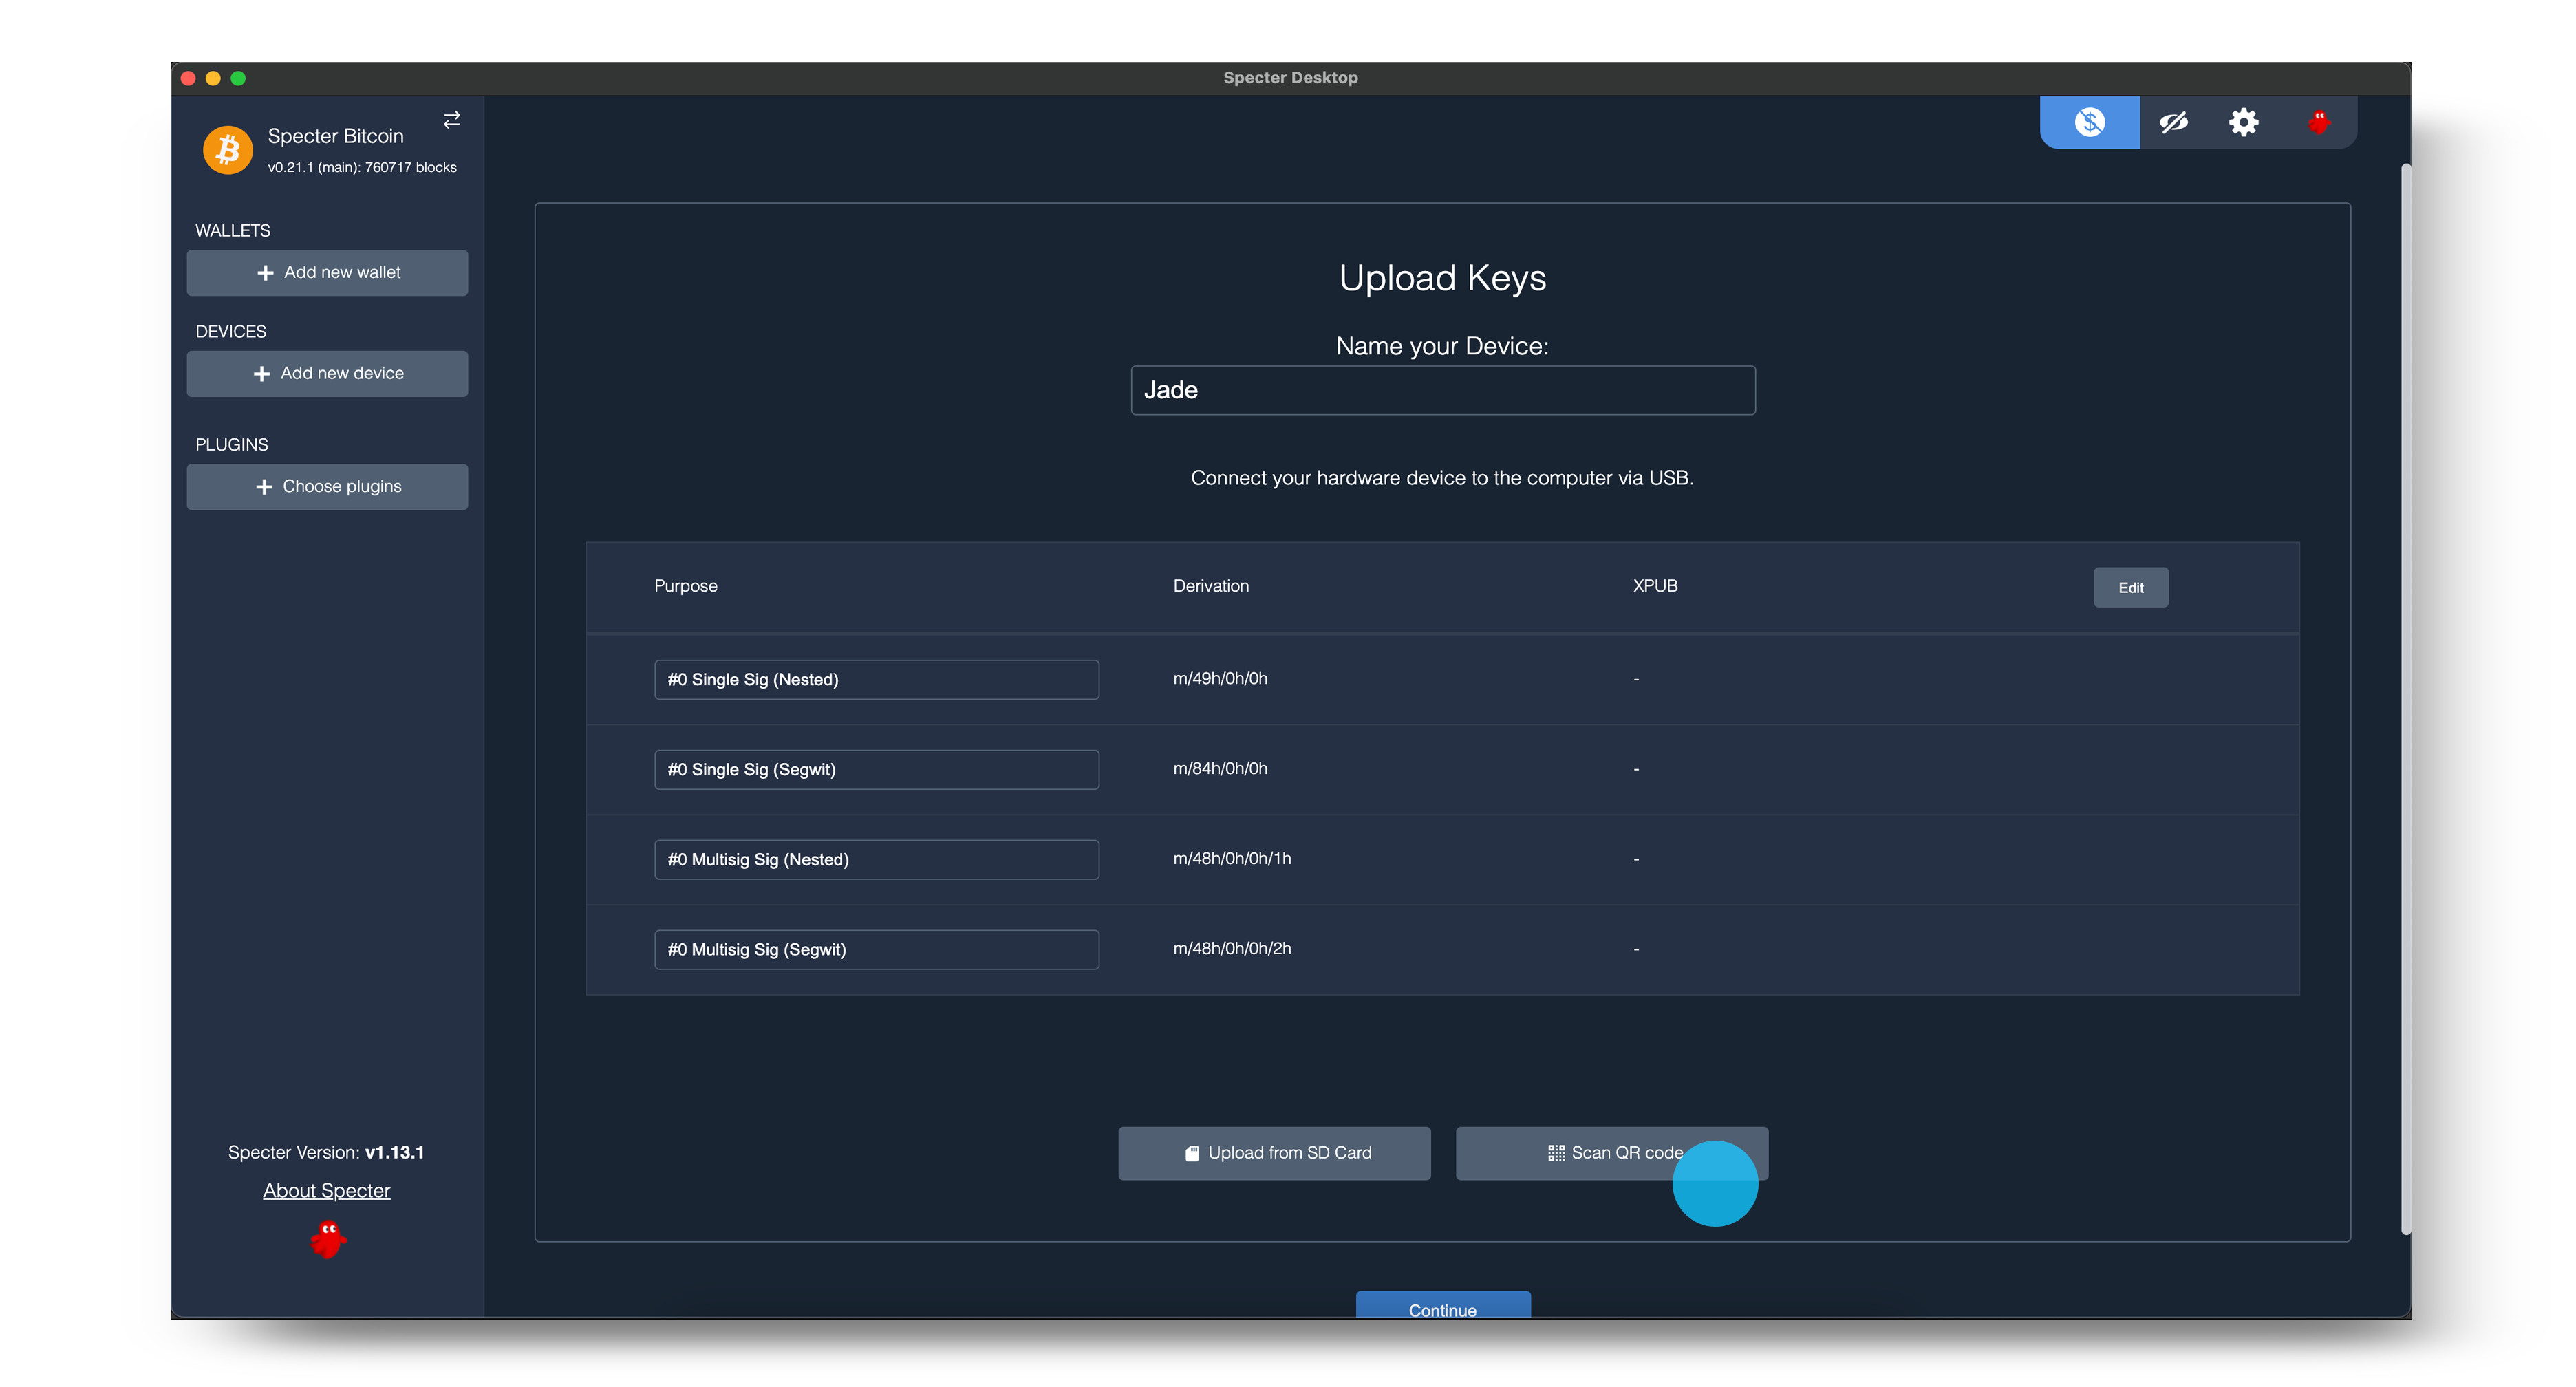Image resolution: width=2576 pixels, height=1387 pixels.
Task: Add a new device
Action: tap(327, 373)
